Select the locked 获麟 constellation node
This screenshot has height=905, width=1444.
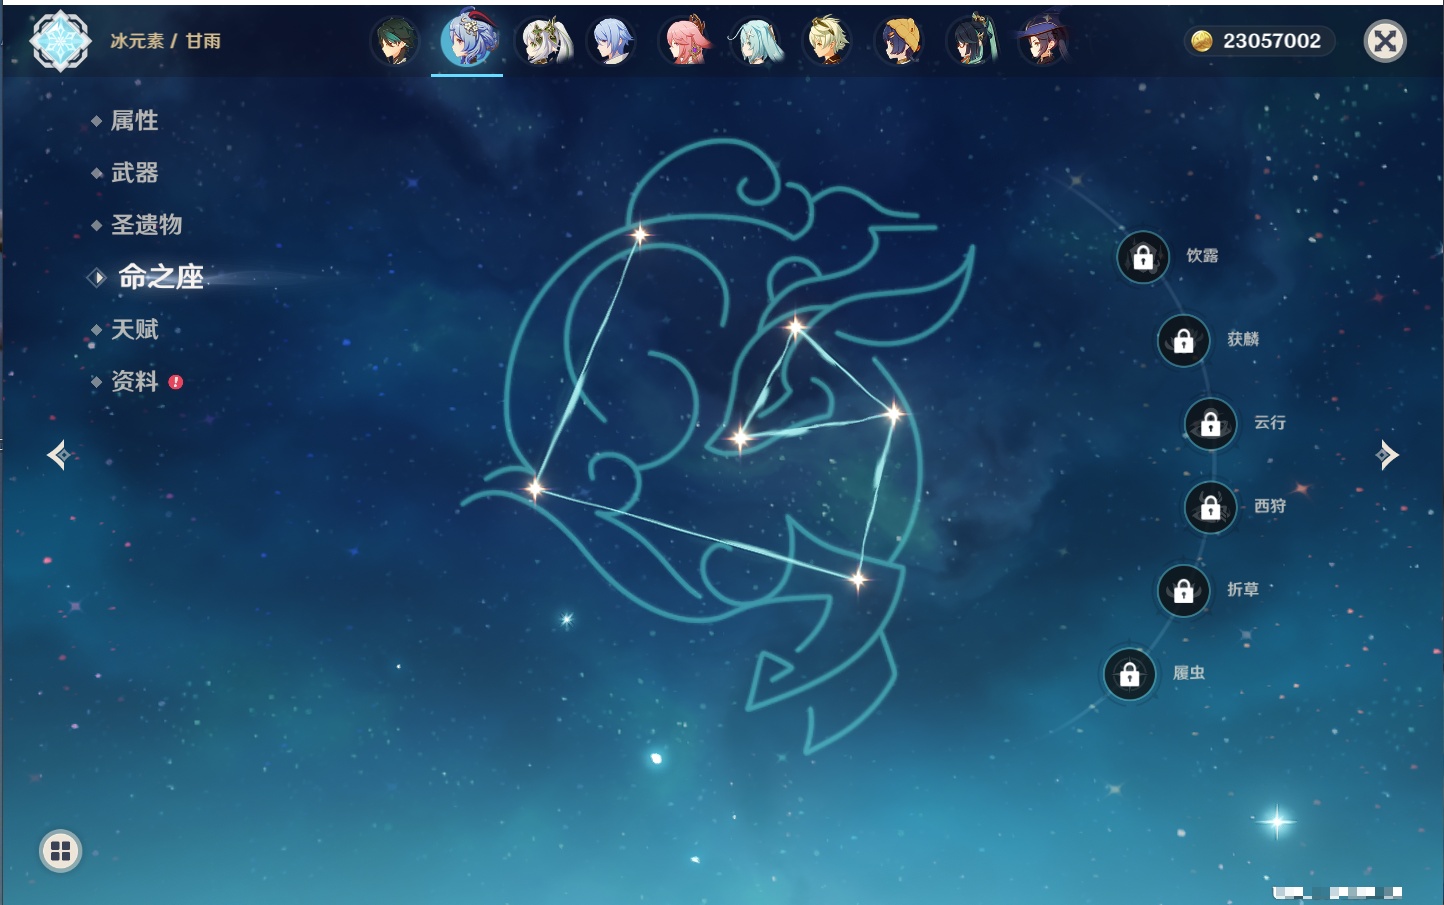(x=1183, y=341)
